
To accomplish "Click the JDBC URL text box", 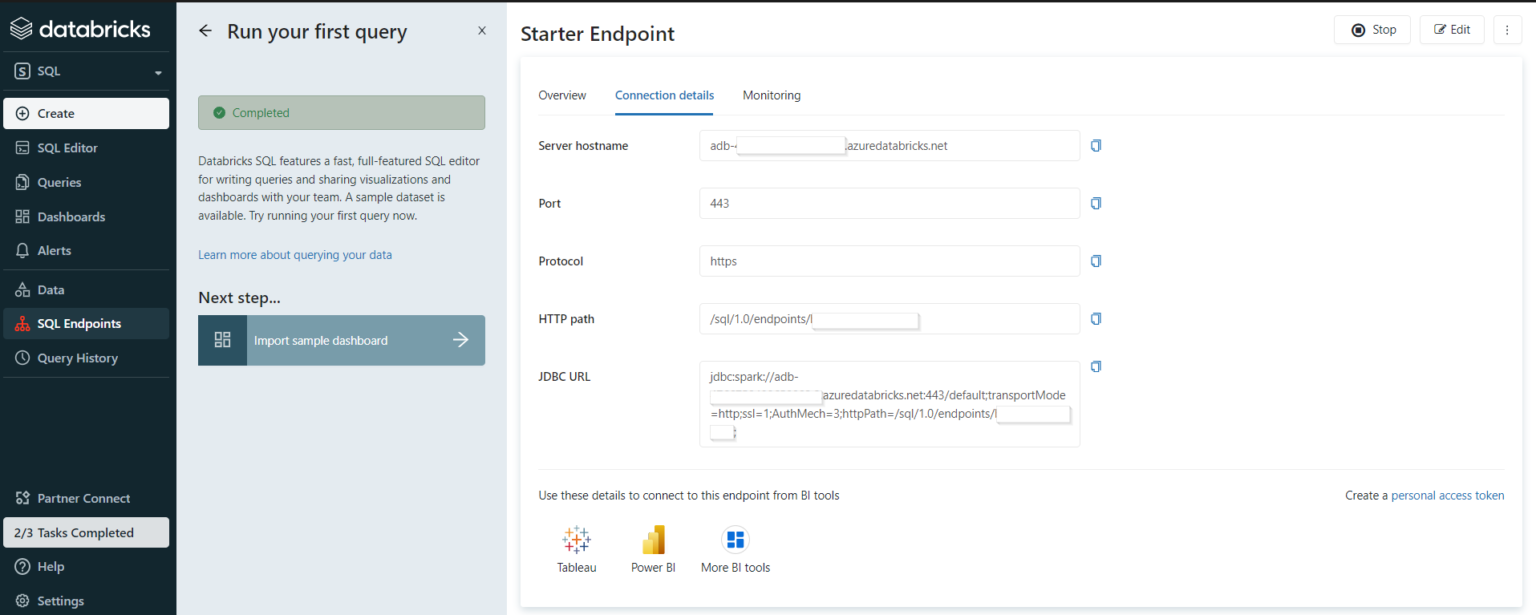I will pyautogui.click(x=889, y=404).
